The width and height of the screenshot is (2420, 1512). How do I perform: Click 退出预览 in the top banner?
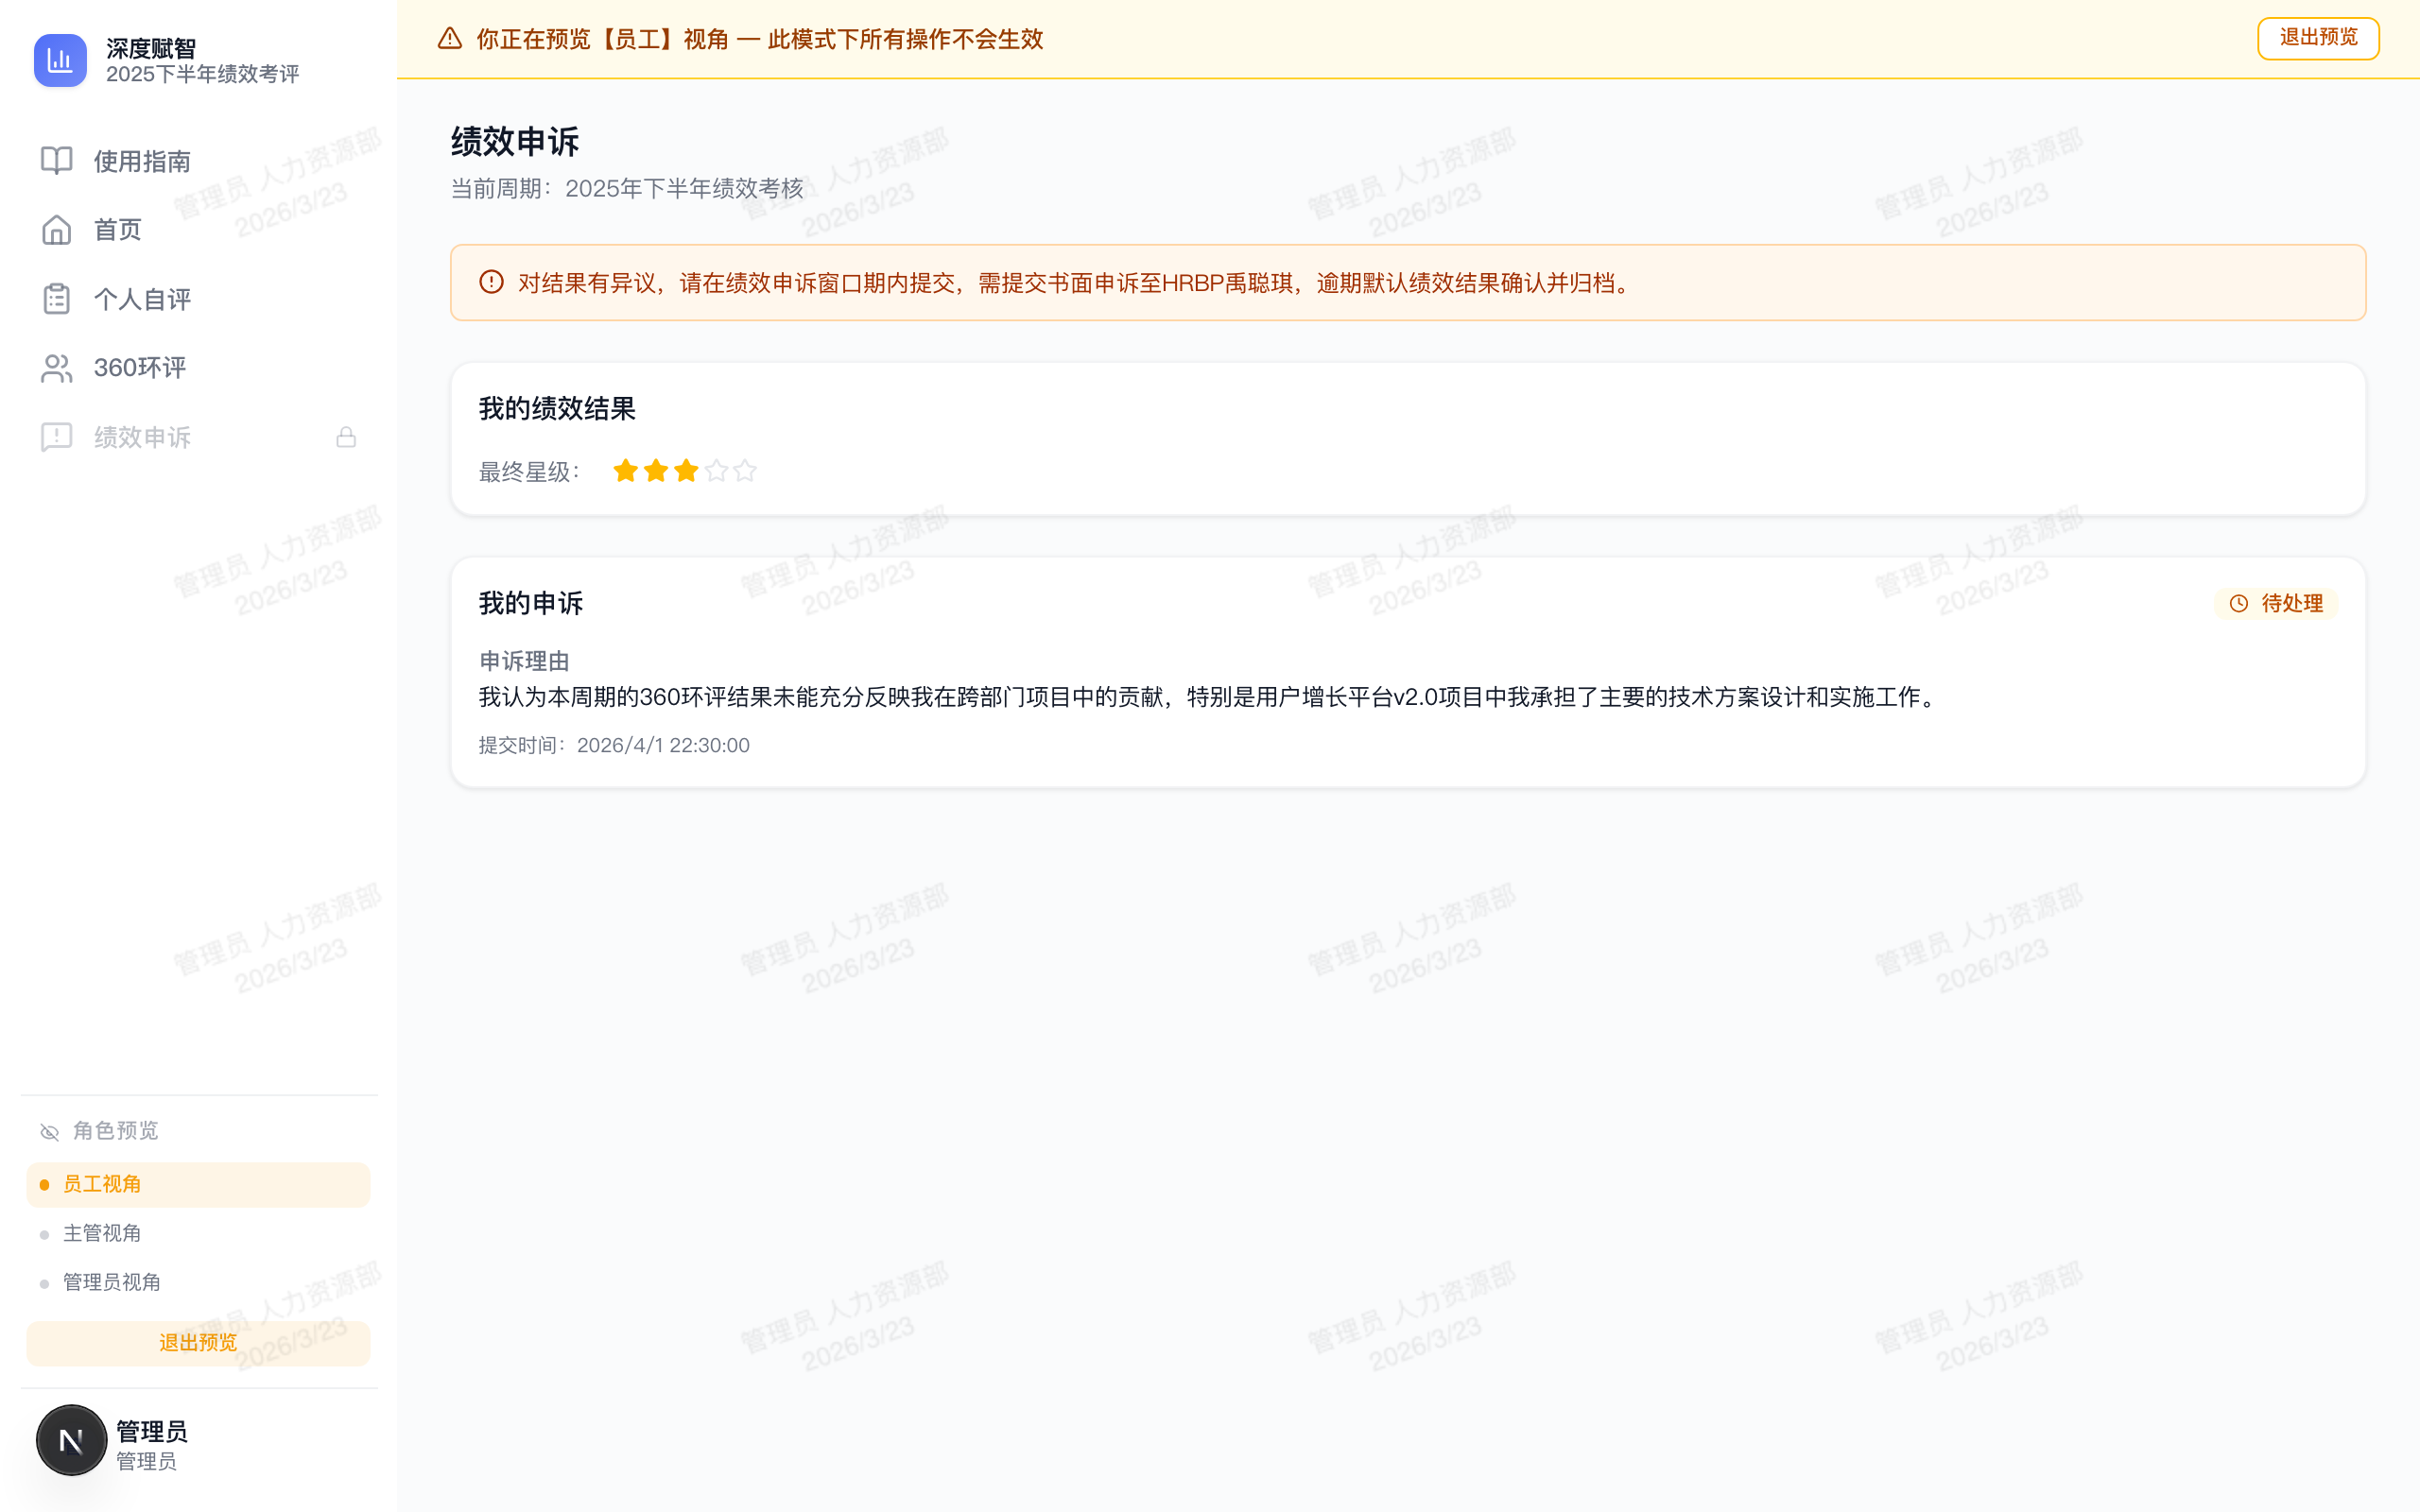2318,38
